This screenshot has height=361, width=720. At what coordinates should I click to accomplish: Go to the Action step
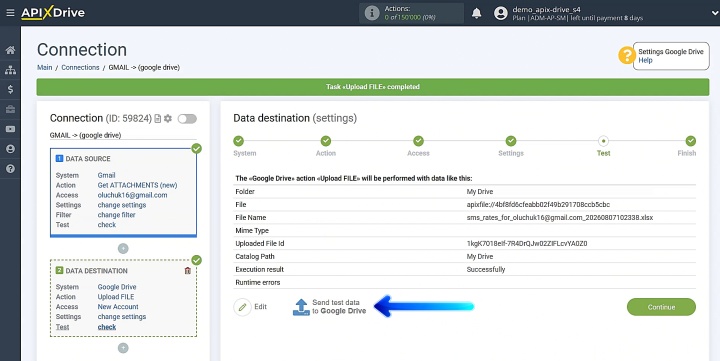point(326,141)
